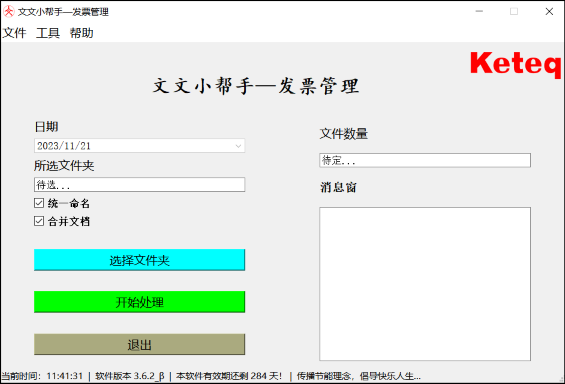This screenshot has height=384, width=565.
Task: Toggle the 统一命名 checkbox
Action: 39,203
